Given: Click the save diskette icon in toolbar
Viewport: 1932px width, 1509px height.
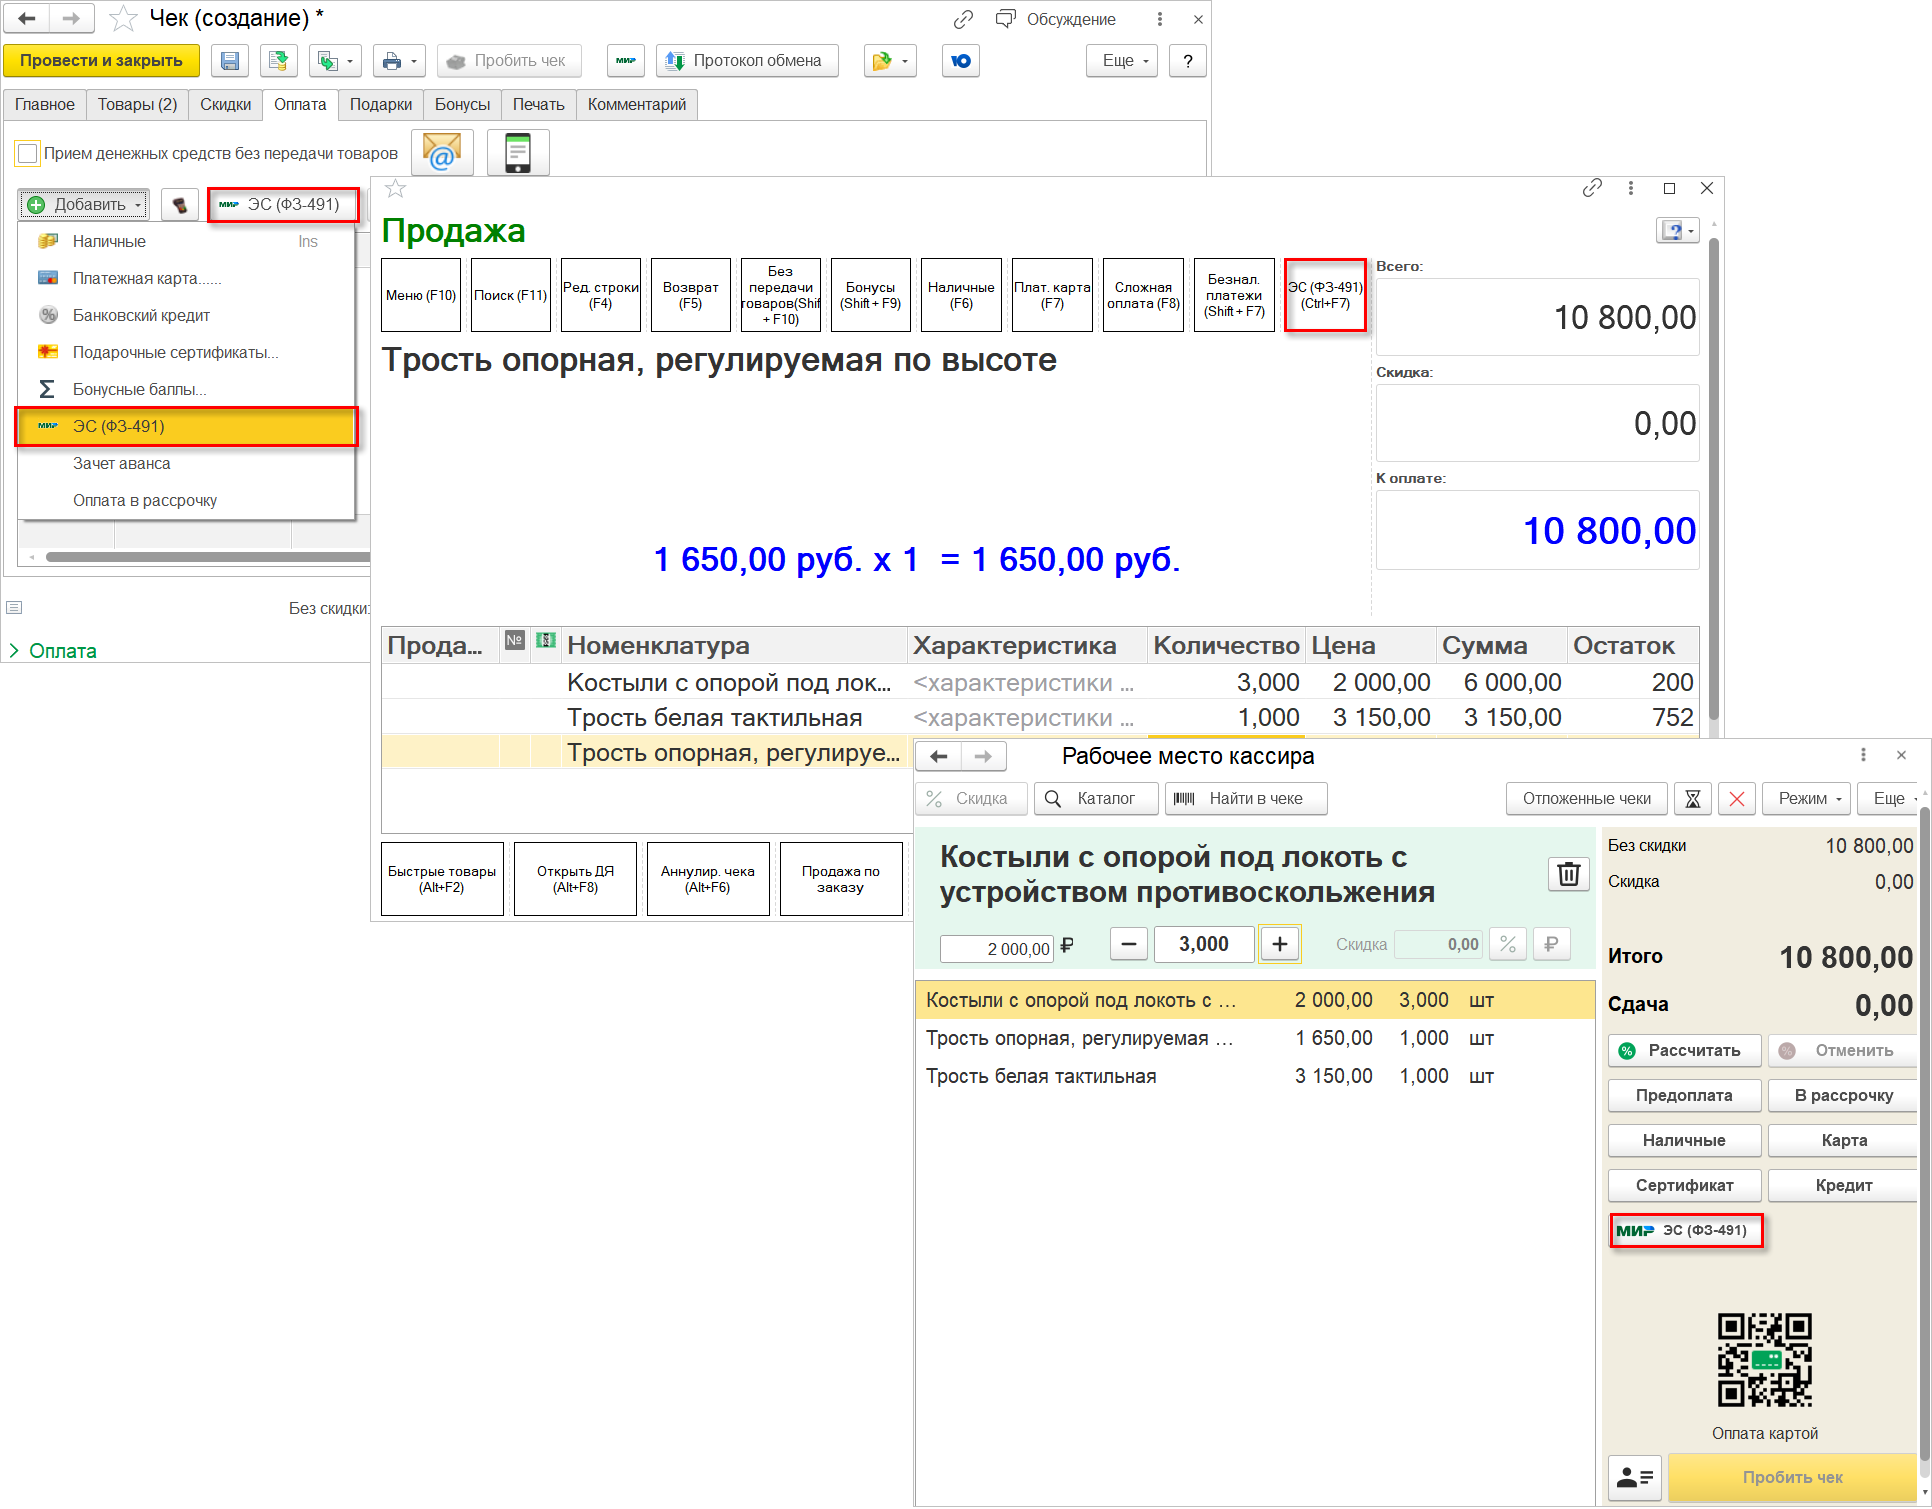Looking at the screenshot, I should 230,61.
